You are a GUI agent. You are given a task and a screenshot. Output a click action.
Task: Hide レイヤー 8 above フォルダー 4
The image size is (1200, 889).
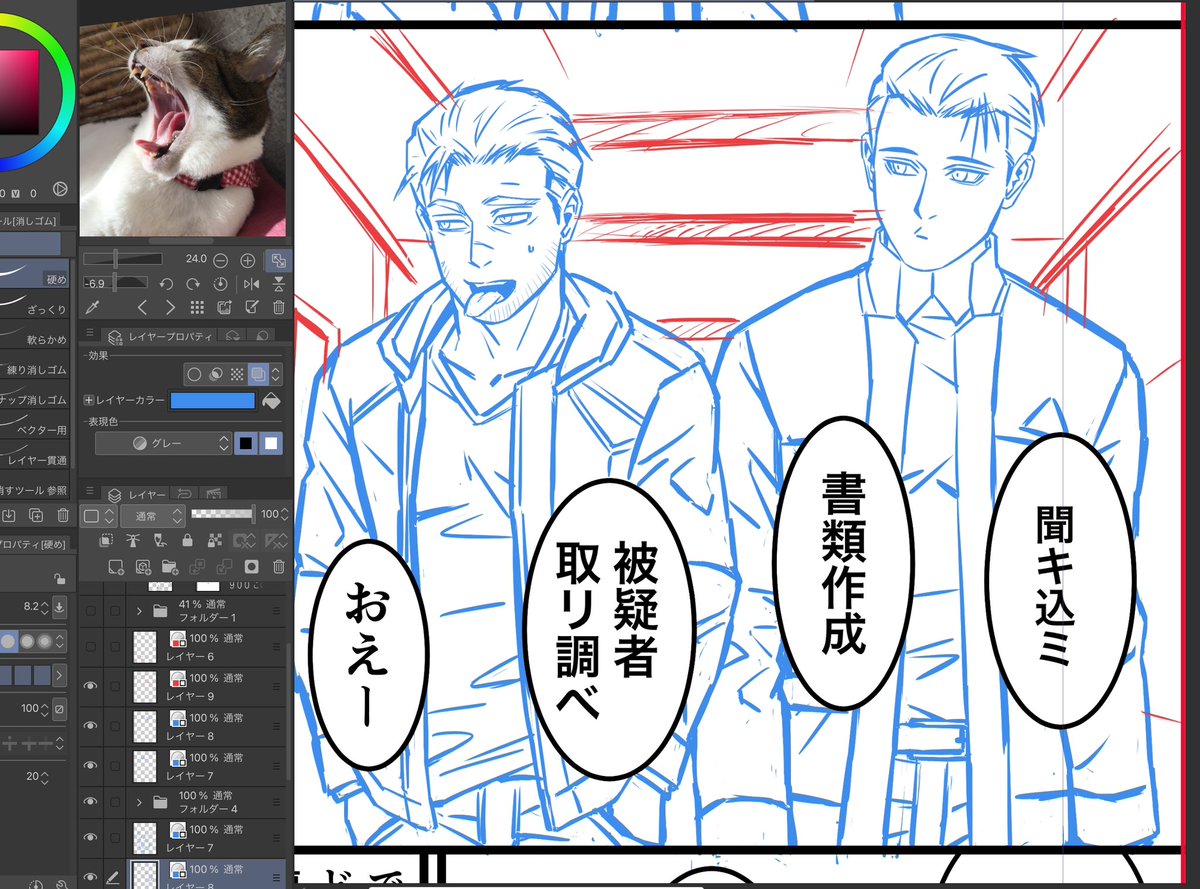coord(91,725)
